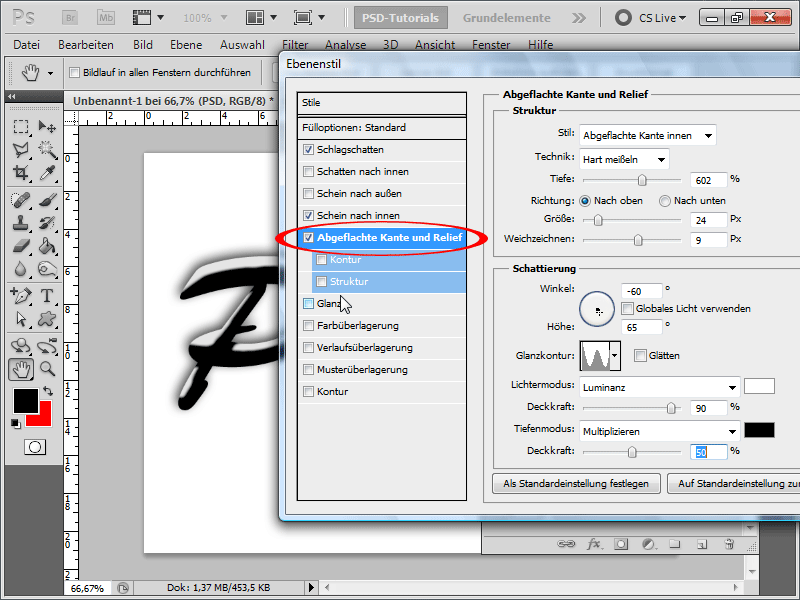Select the Paint Bucket tool
This screenshot has width=800, height=600.
pos(47,246)
